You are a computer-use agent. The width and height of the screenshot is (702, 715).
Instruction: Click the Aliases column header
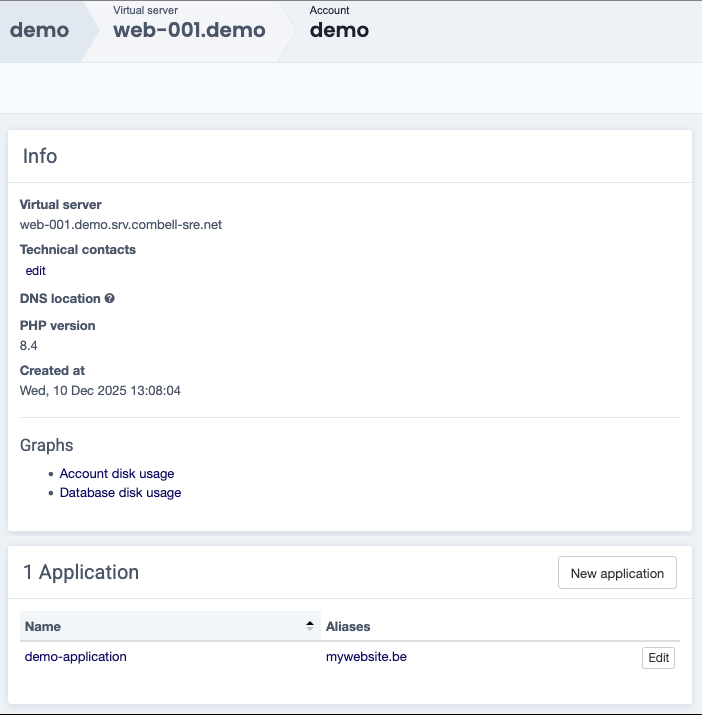pos(348,627)
